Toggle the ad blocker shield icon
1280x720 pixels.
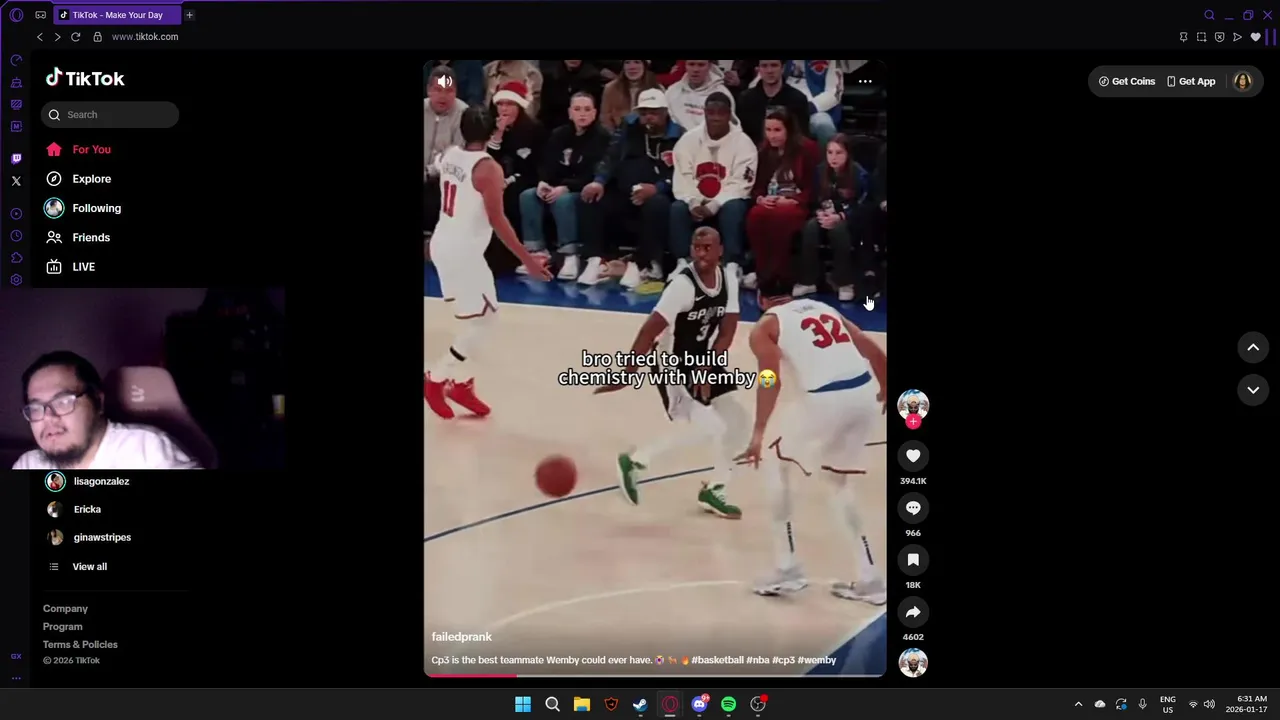click(x=1219, y=37)
